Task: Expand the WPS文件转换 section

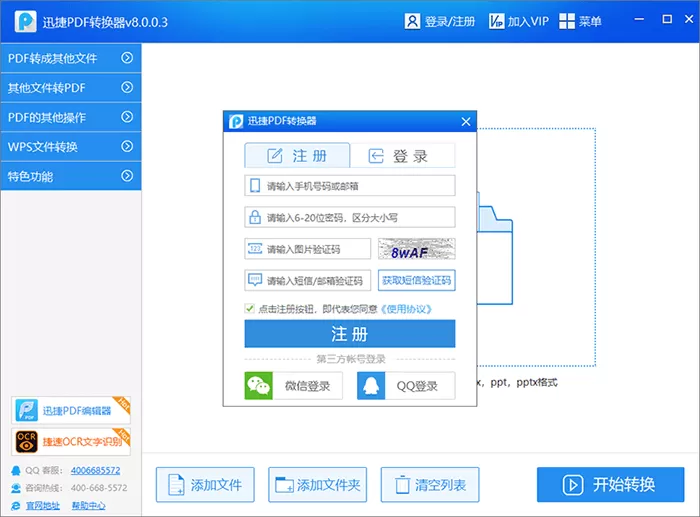Action: [71, 146]
